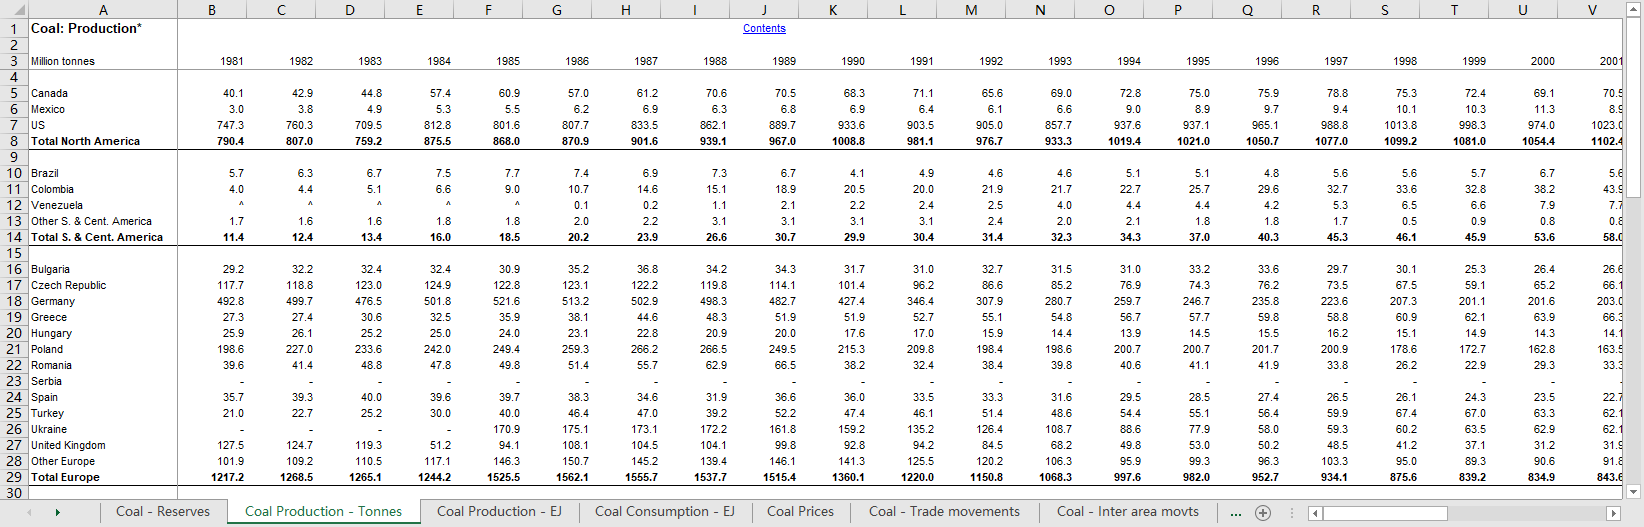Viewport: 1644px width, 527px height.
Task: Select row 3 header
Action: point(13,61)
